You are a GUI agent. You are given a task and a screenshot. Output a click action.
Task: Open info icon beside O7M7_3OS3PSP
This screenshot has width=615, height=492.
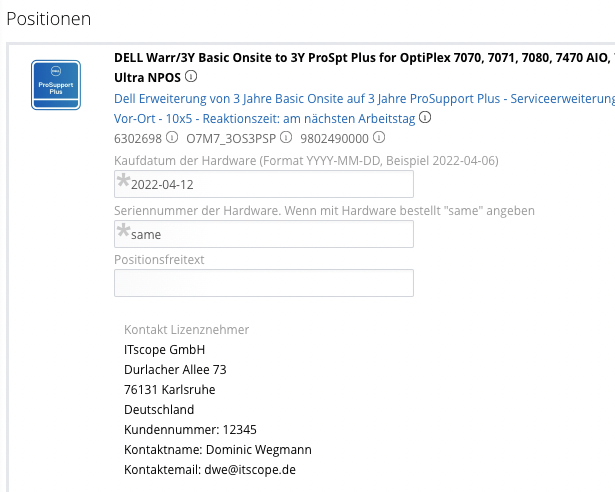(x=286, y=138)
